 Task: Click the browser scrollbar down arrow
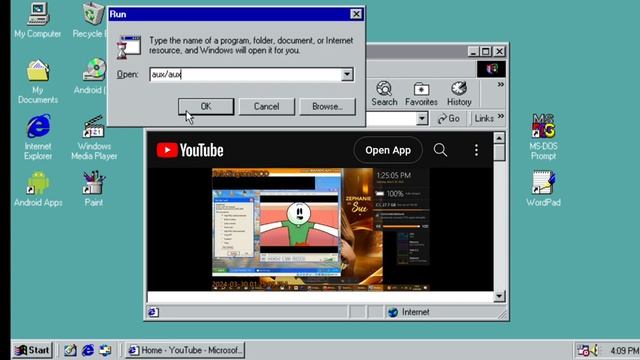tap(499, 296)
